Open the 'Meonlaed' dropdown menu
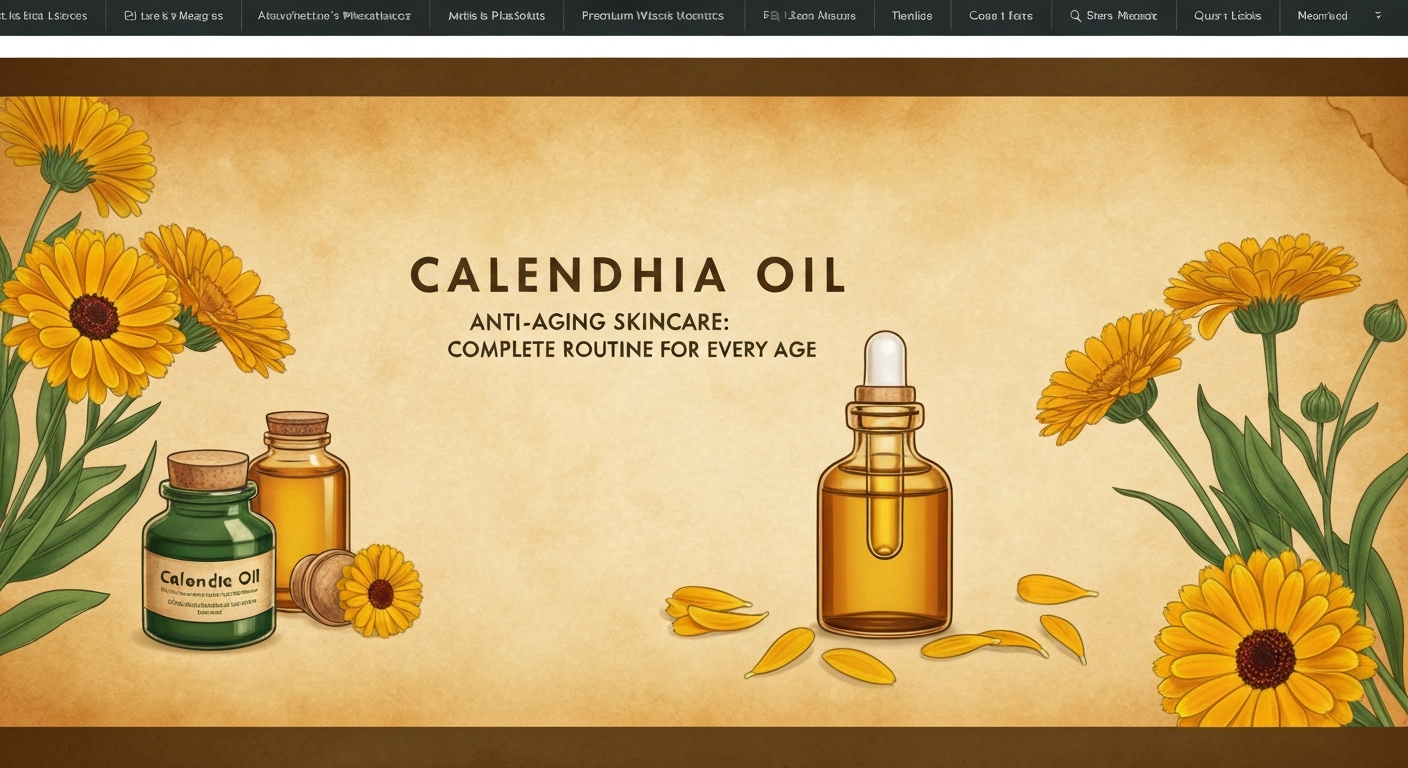This screenshot has height=768, width=1408. (1322, 16)
